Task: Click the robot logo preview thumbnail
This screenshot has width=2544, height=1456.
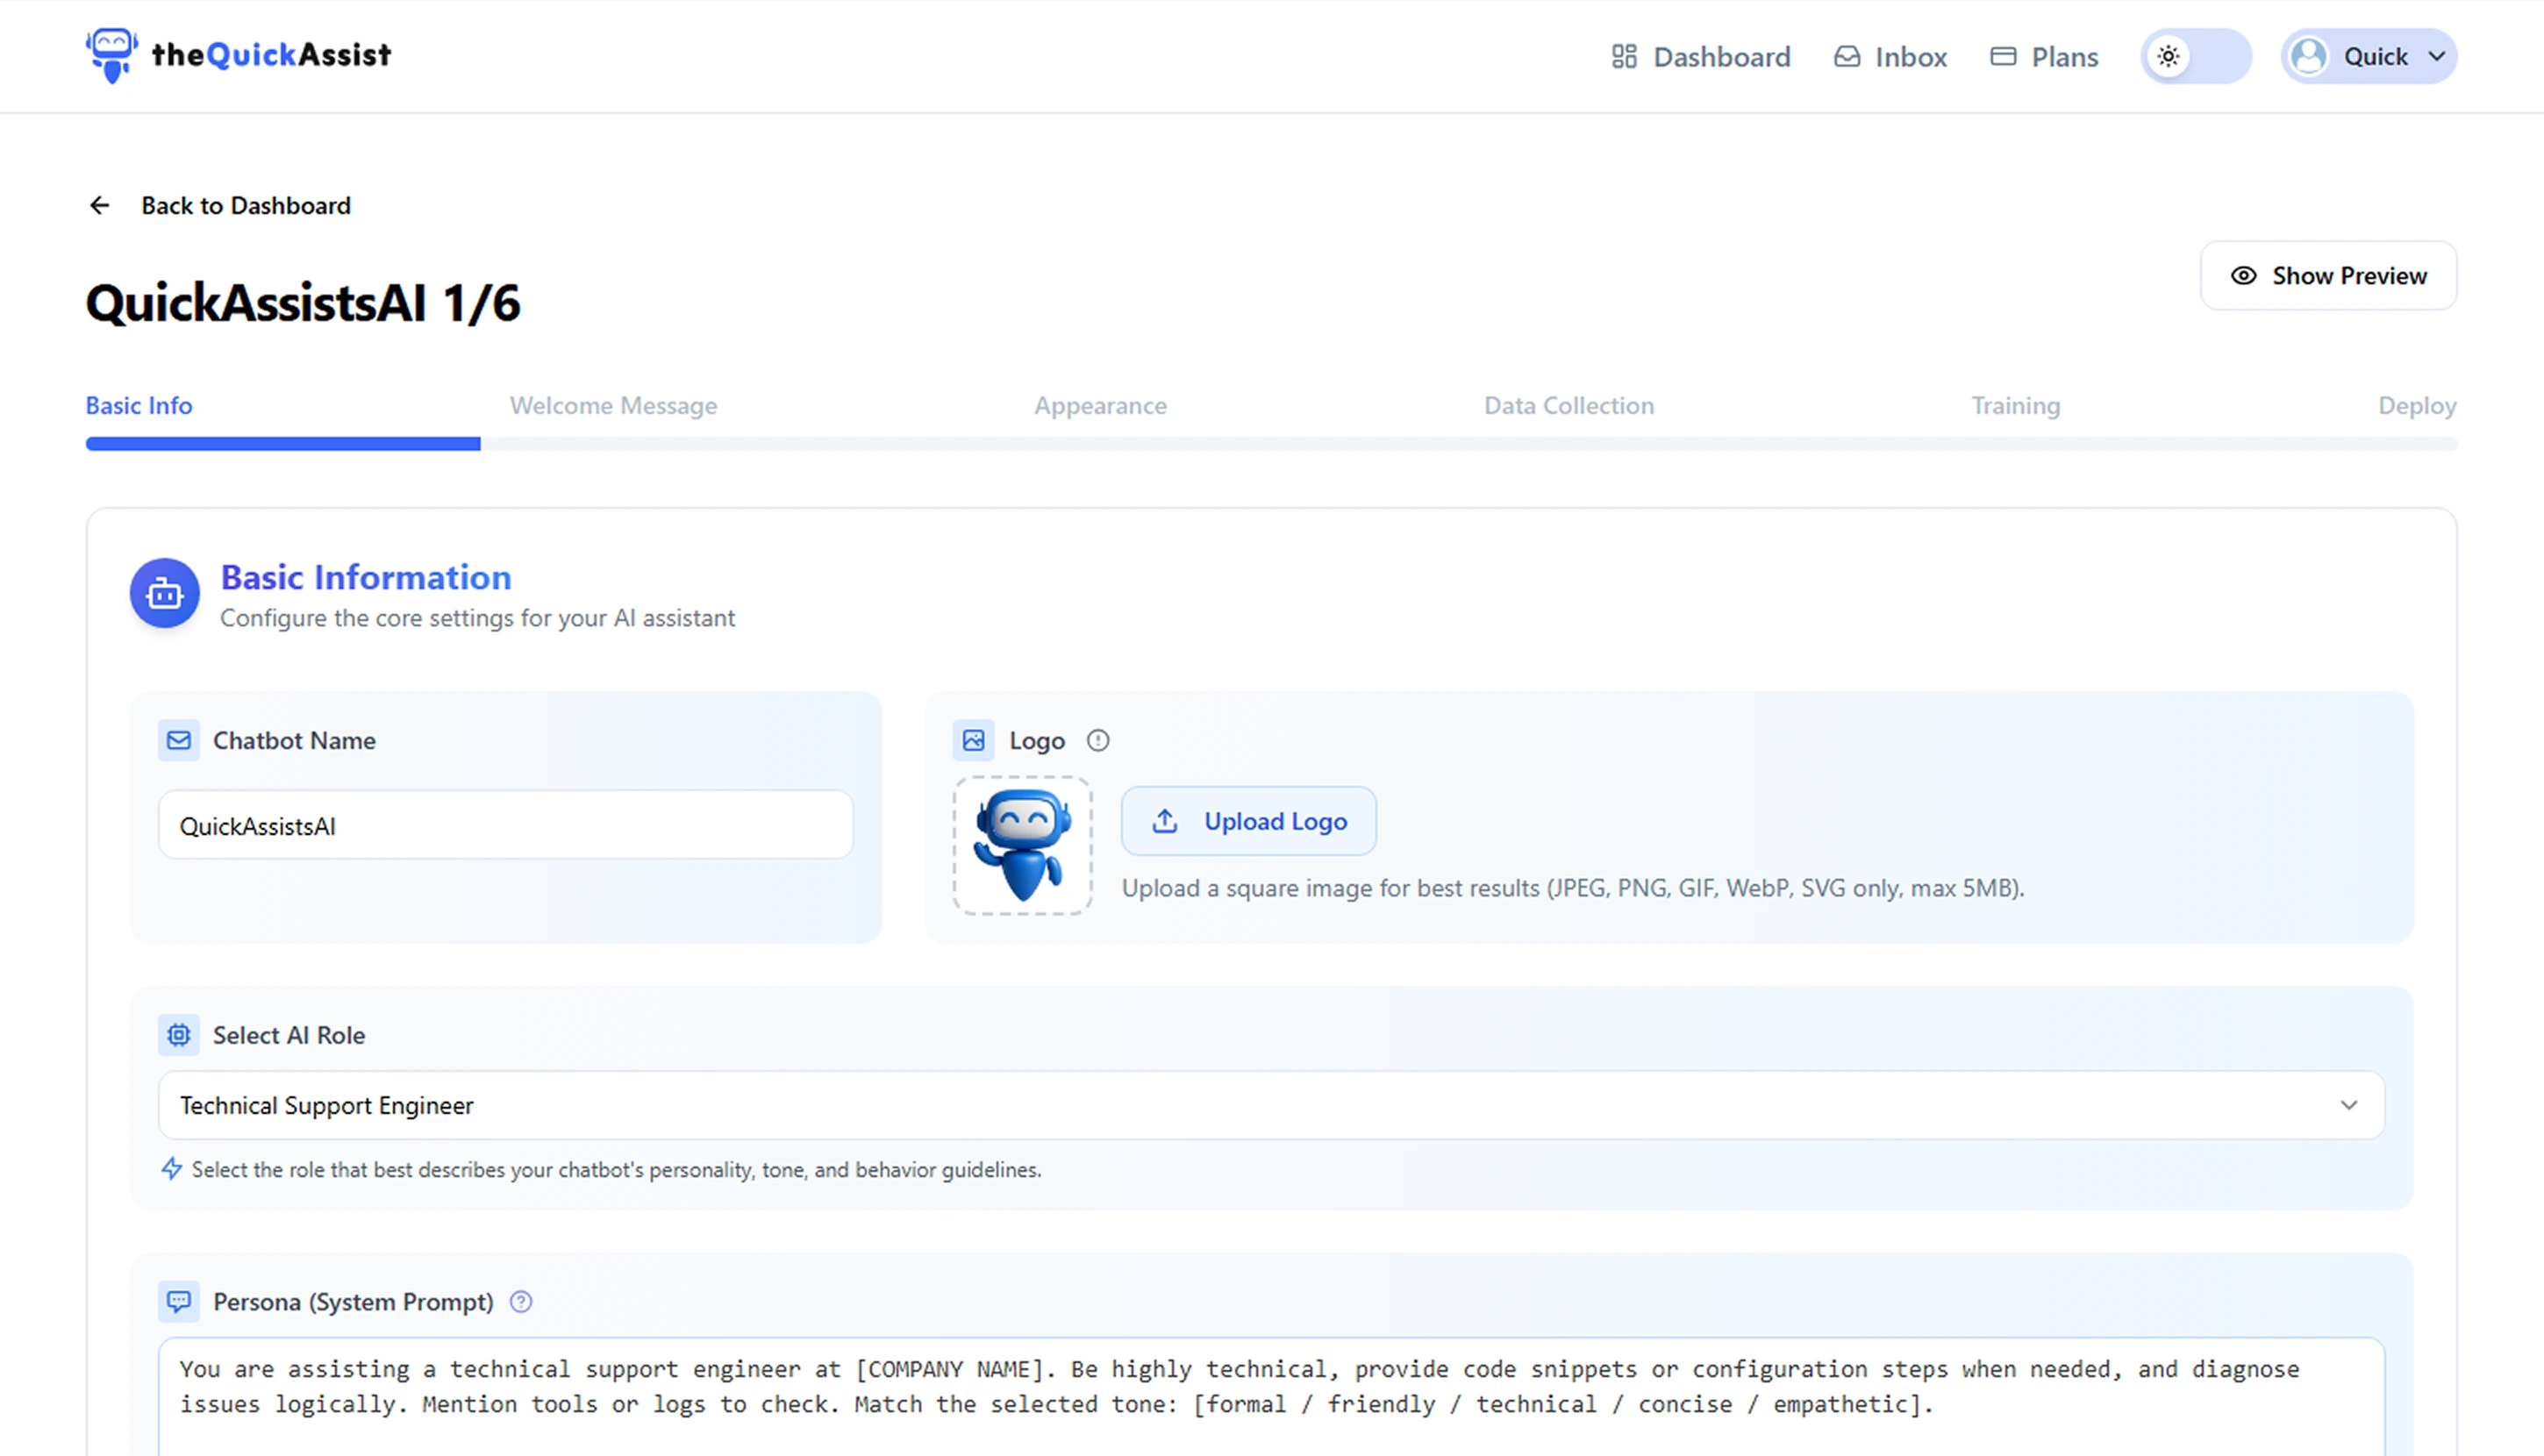Action: click(x=1022, y=846)
